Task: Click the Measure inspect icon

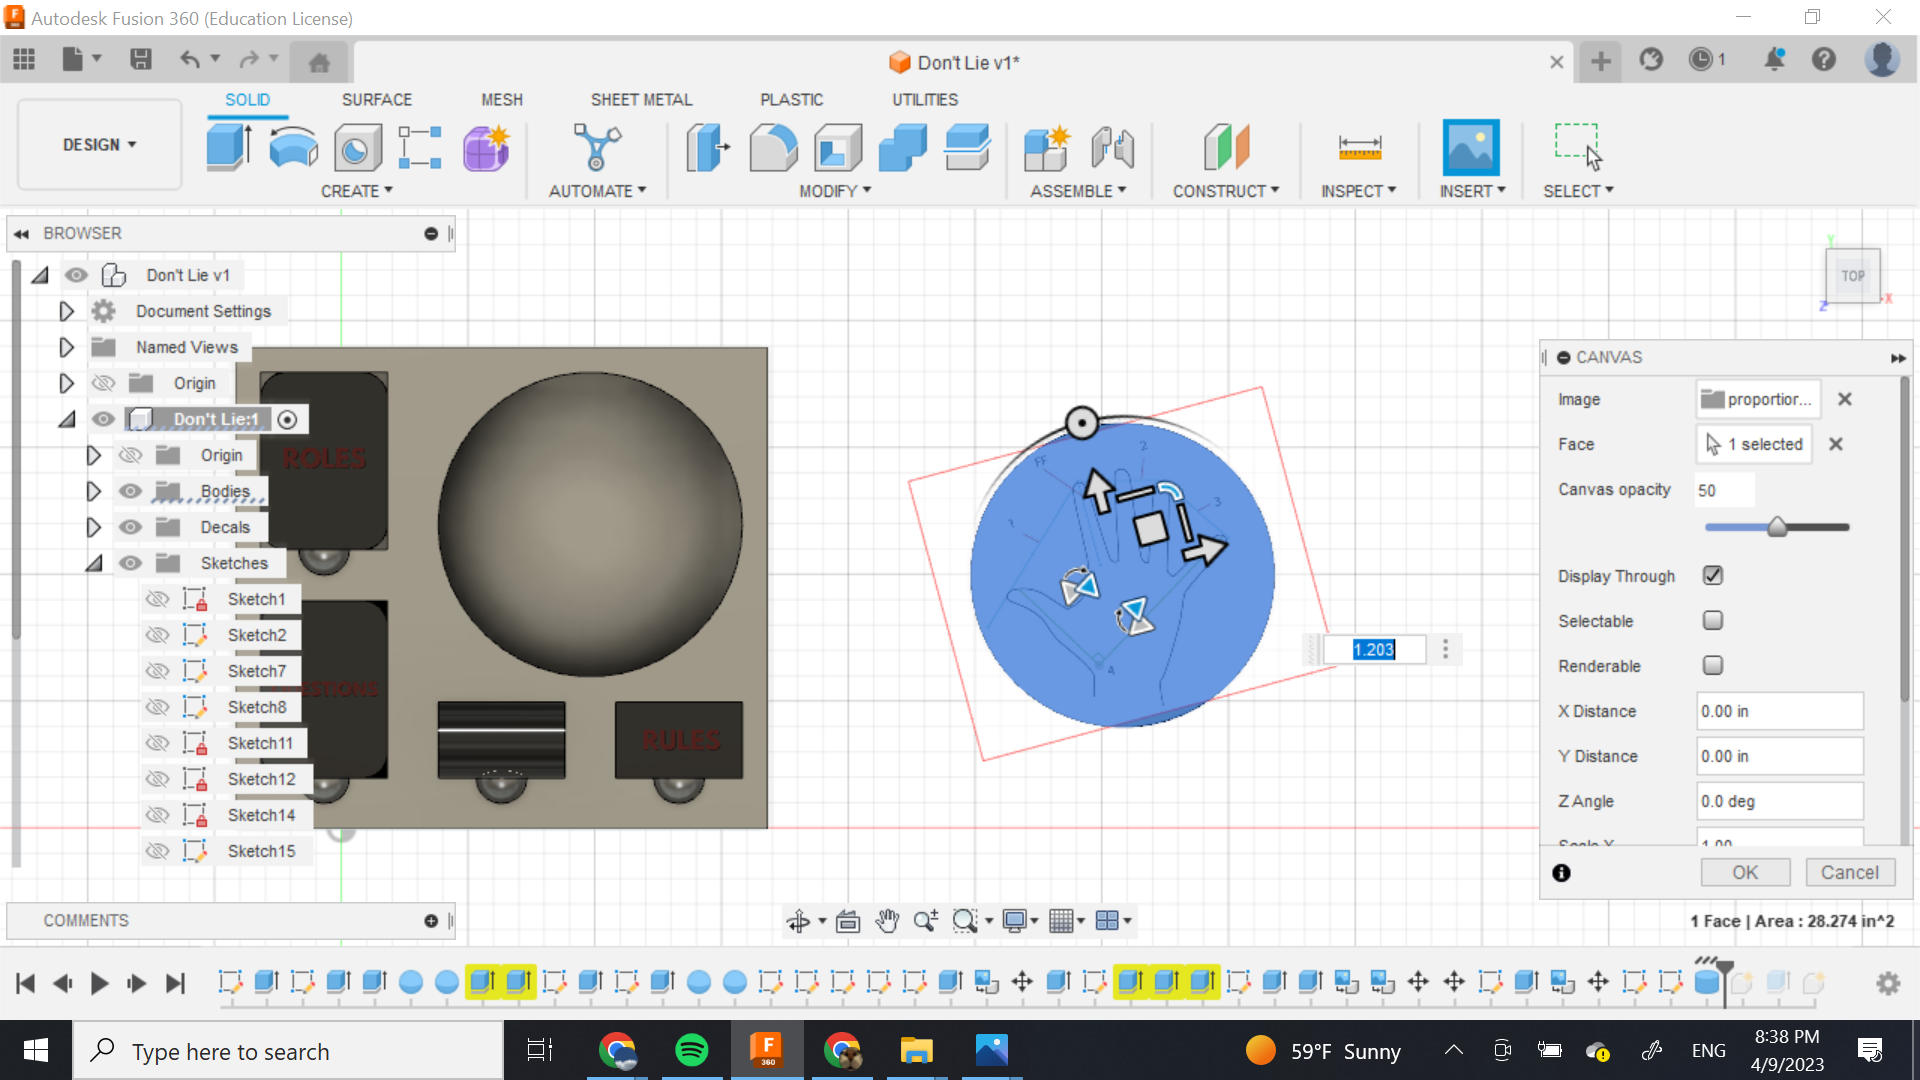Action: 1359,147
